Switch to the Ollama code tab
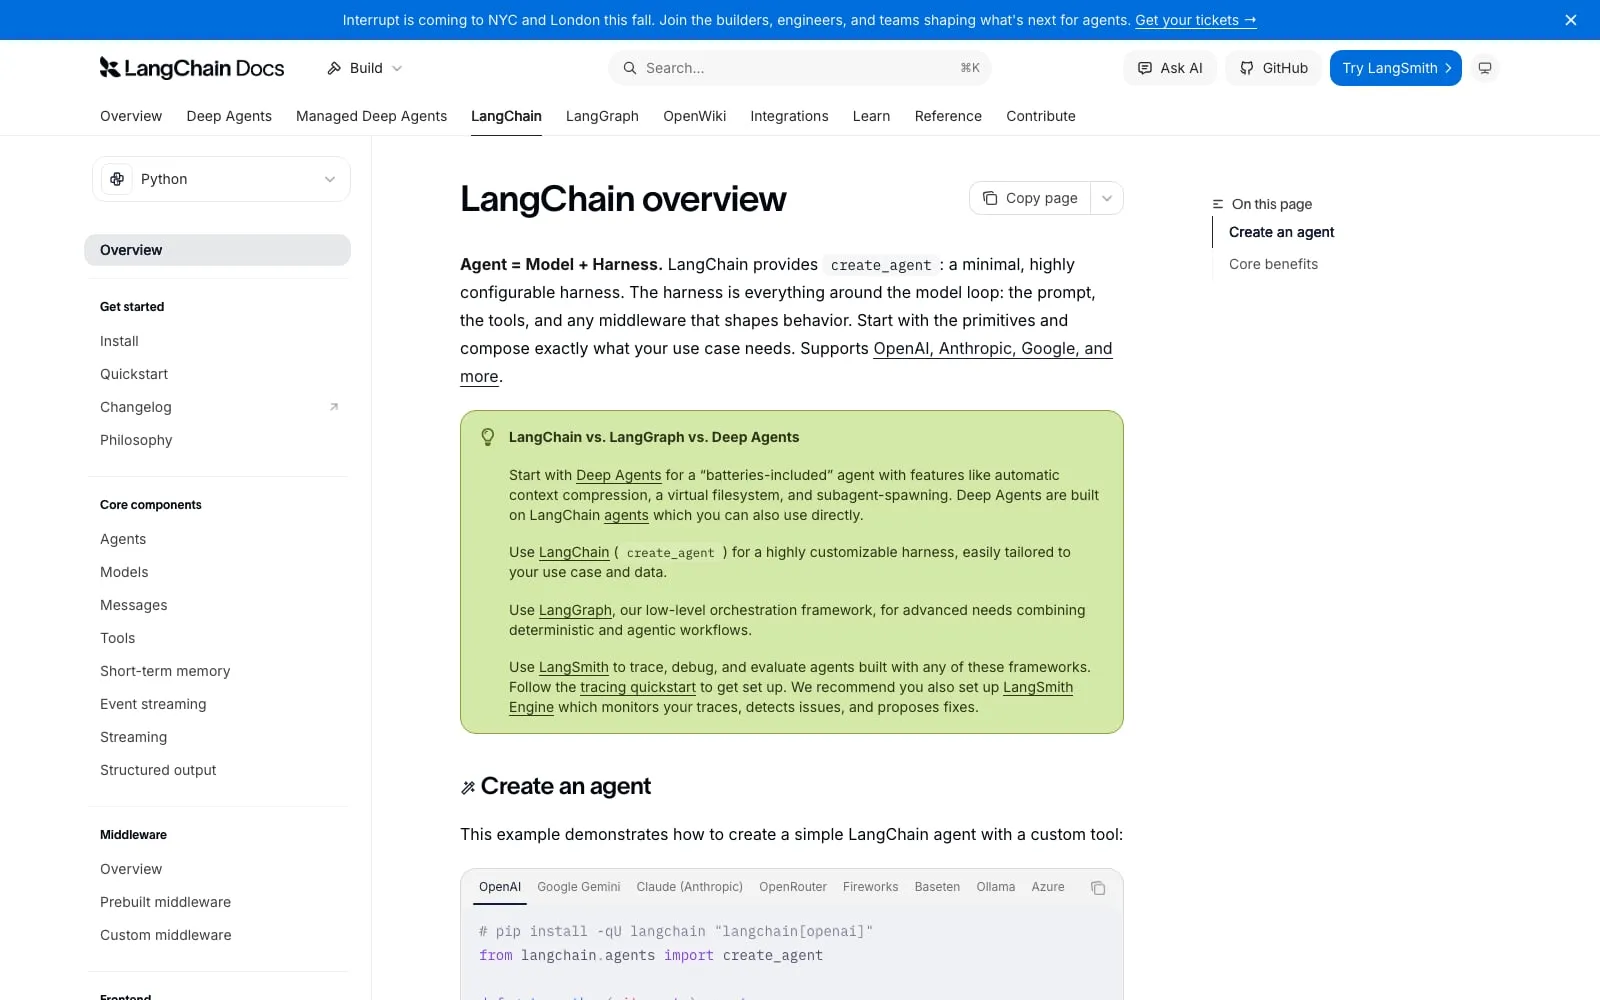The image size is (1600, 1000). (x=996, y=887)
